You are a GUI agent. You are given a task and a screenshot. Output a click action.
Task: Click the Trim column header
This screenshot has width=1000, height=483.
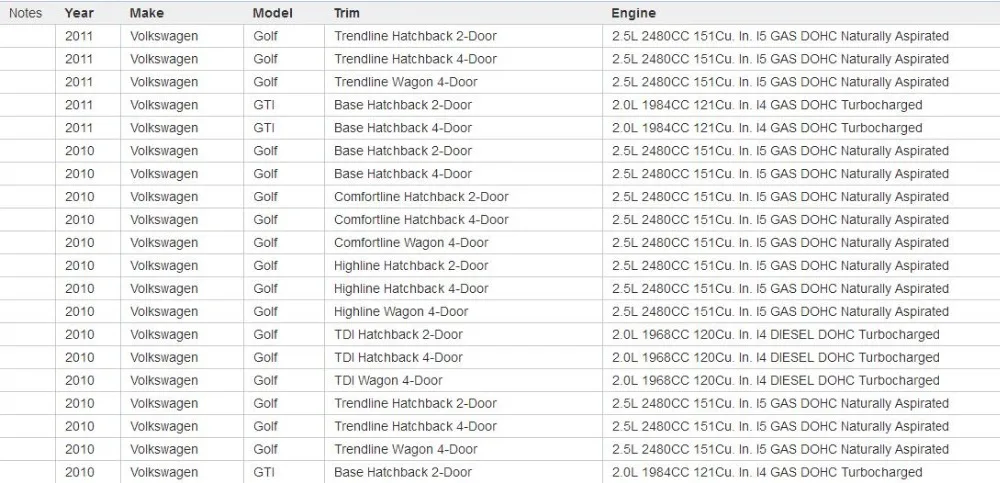346,13
